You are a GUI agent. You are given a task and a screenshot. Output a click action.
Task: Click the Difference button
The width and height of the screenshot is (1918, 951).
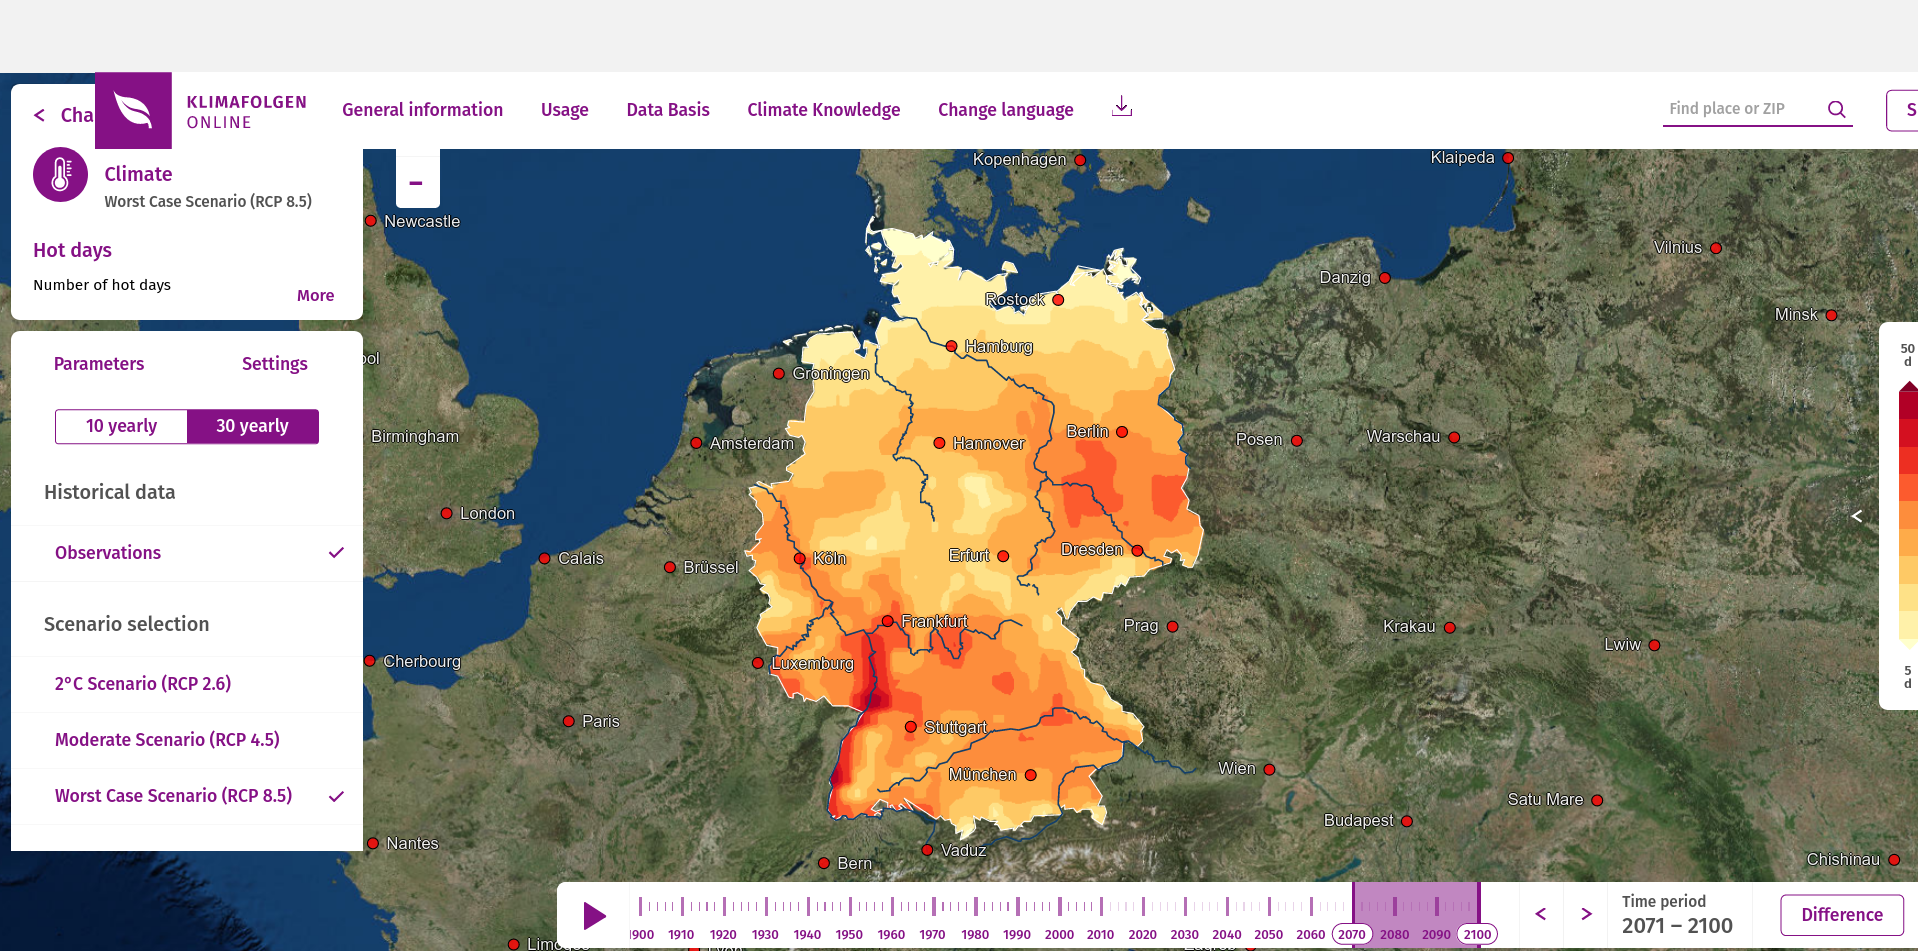1842,915
